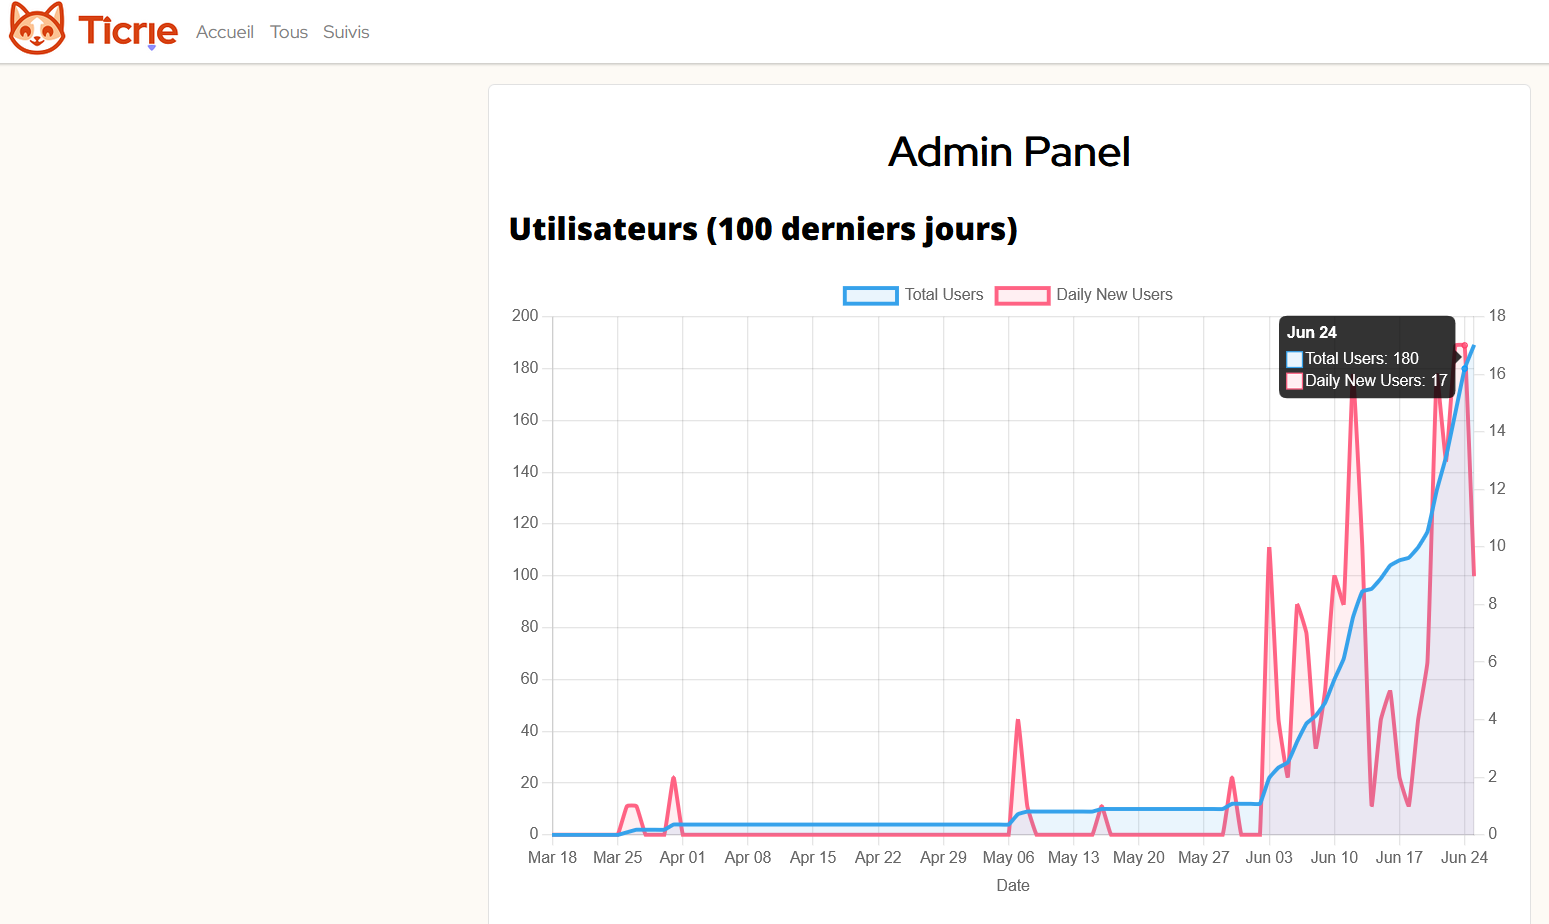Open the Suivis navigation link
This screenshot has height=924, width=1549.
pyautogui.click(x=346, y=32)
